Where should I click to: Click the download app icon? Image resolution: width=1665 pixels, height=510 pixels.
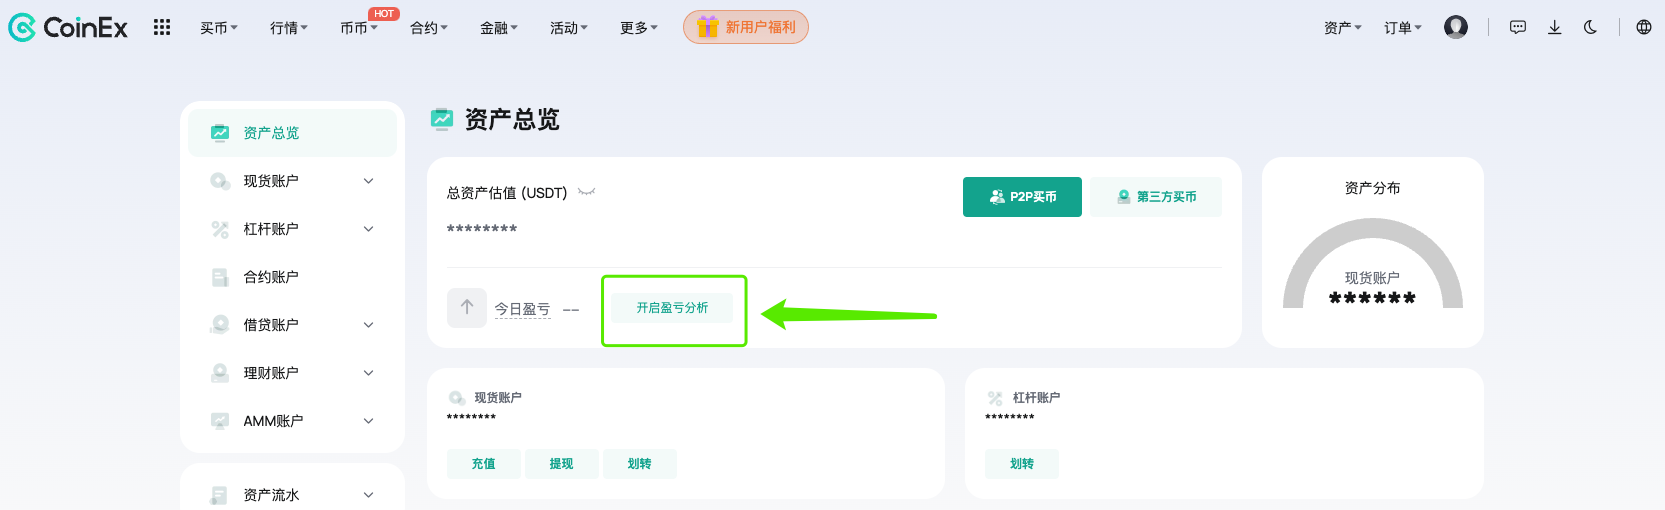(1555, 28)
